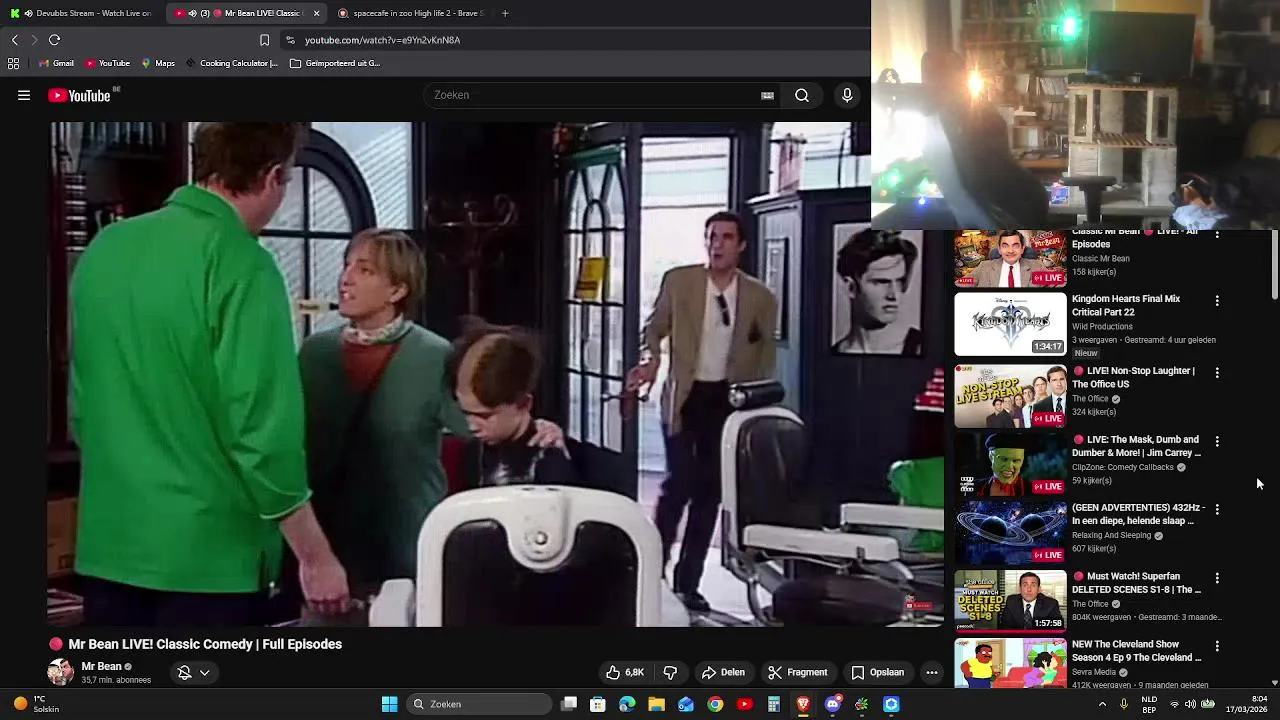The image size is (1280, 720).
Task: Click the address bar URL
Action: (382, 40)
